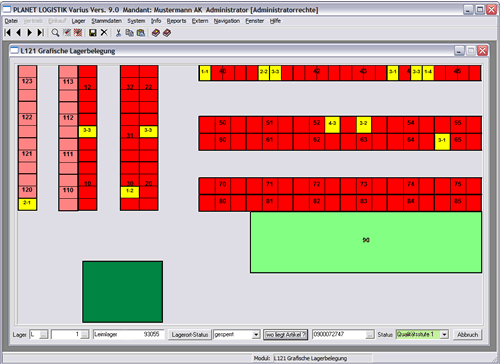This screenshot has width=500, height=364.
Task: Select the large light green area 90
Action: point(366,242)
